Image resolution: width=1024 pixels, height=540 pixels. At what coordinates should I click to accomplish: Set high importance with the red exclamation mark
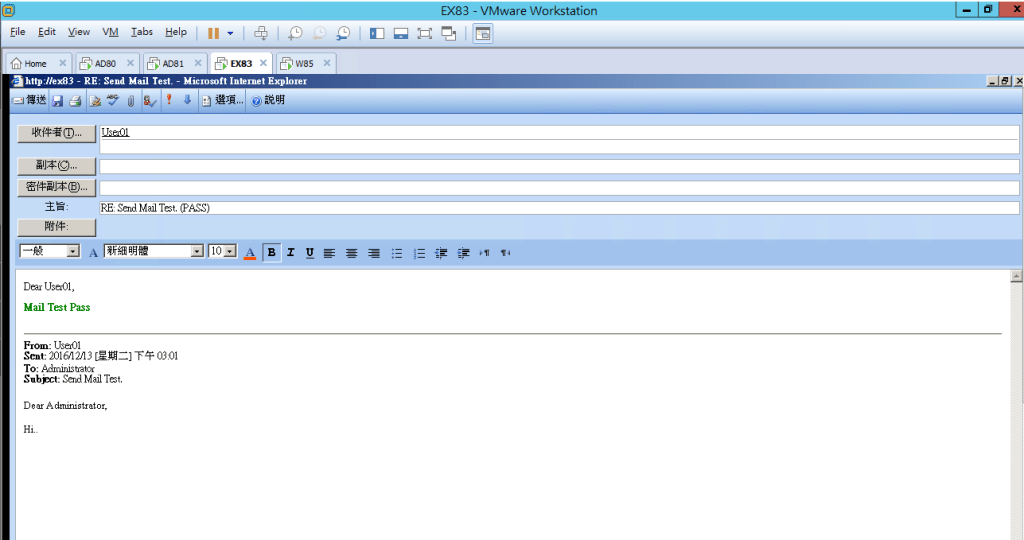click(x=169, y=100)
